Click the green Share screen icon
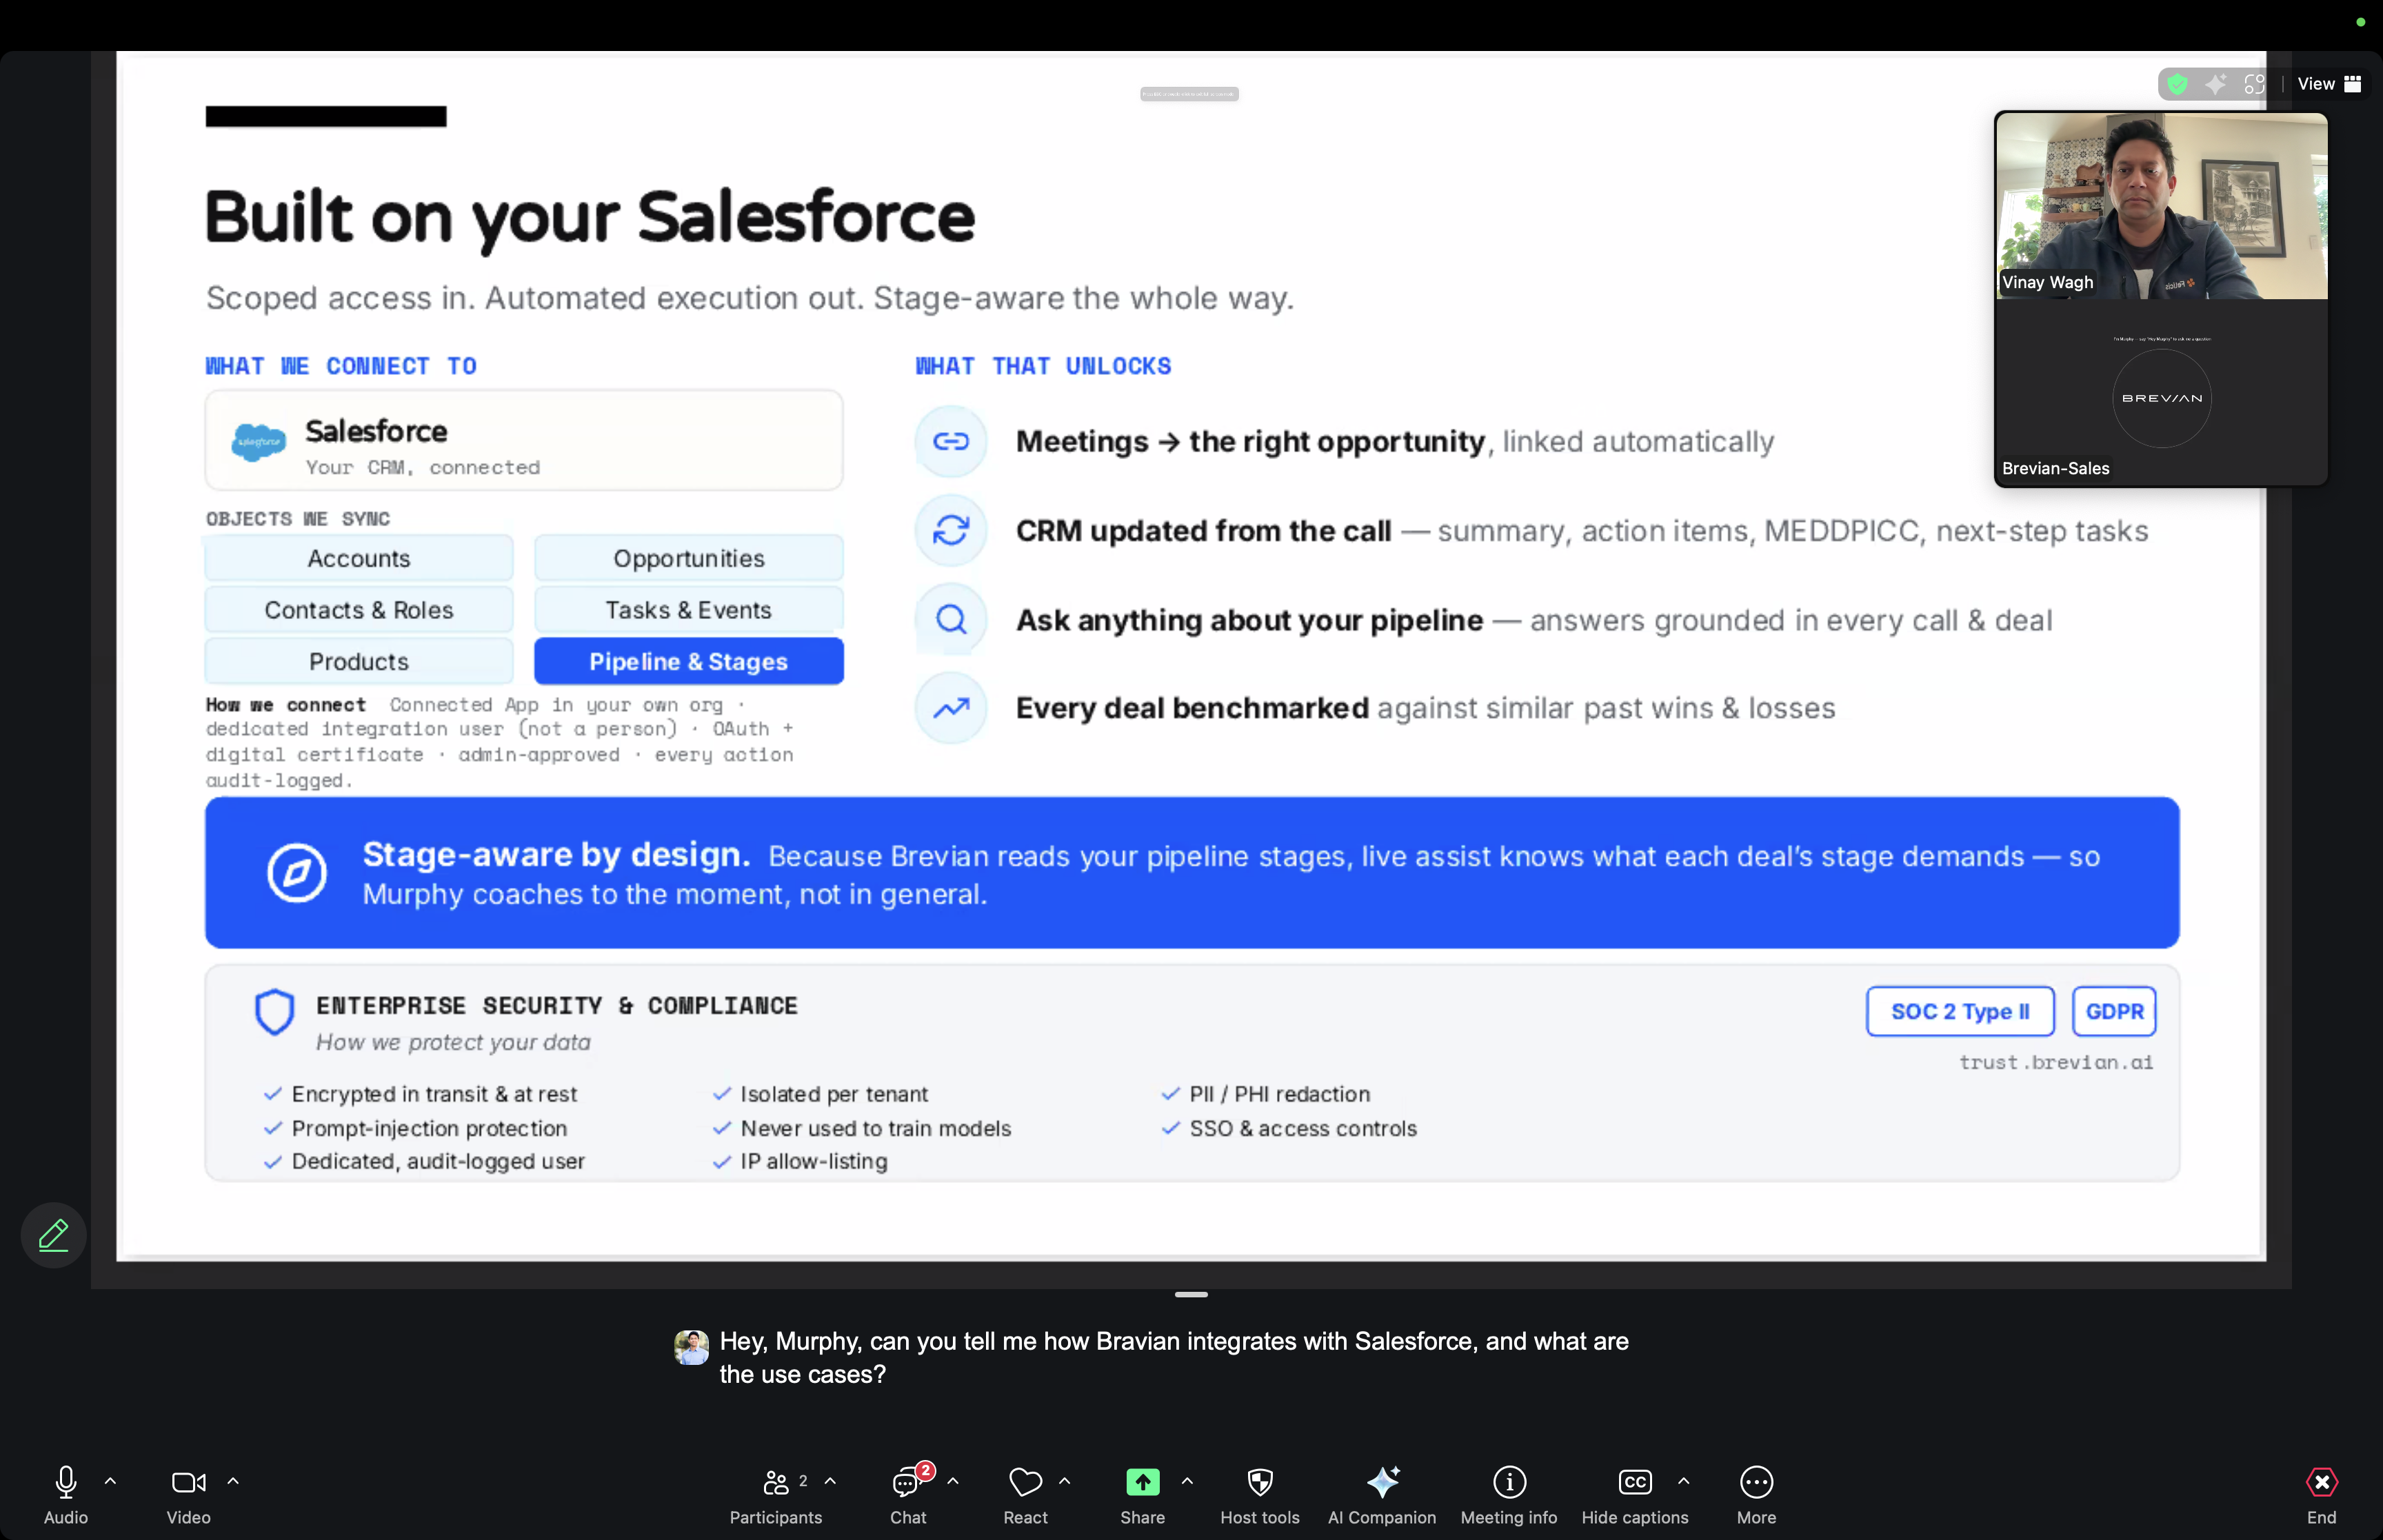Image resolution: width=2383 pixels, height=1540 pixels. [x=1142, y=1482]
